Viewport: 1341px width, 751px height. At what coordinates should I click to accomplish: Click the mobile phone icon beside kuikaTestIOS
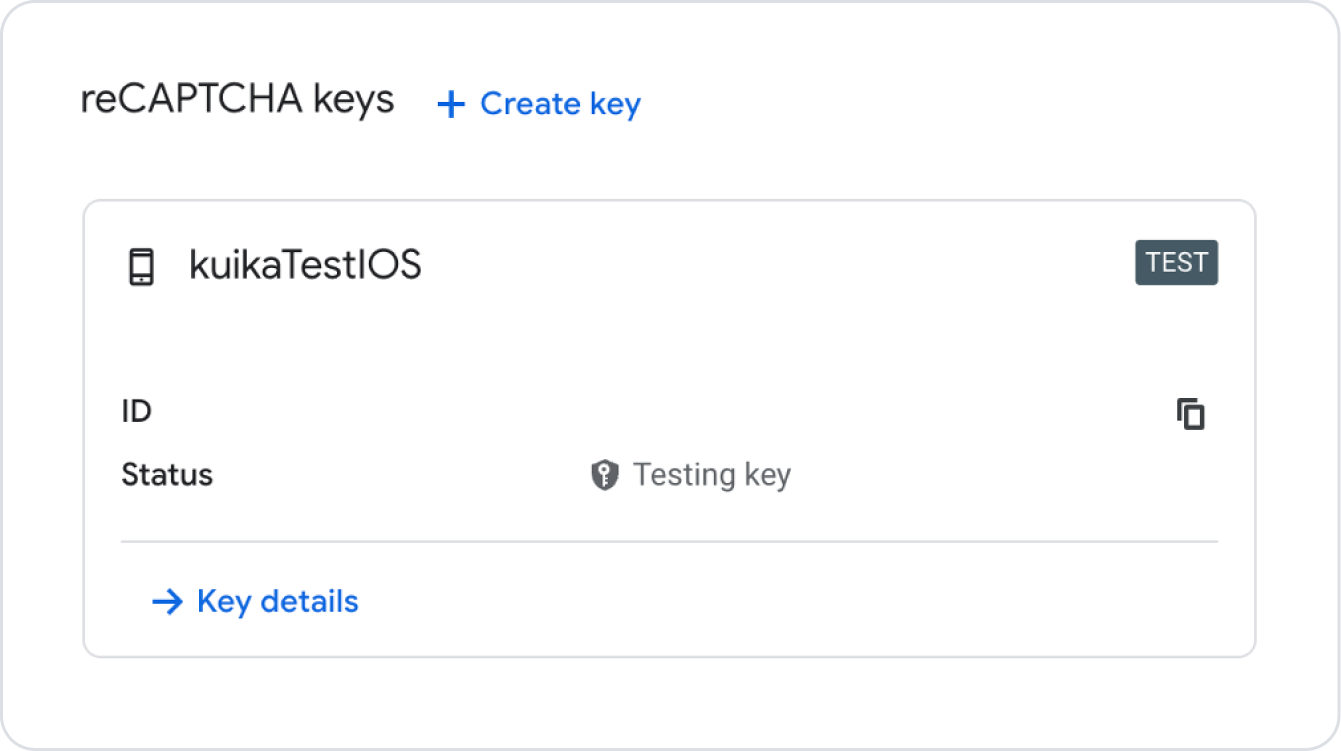(x=142, y=267)
